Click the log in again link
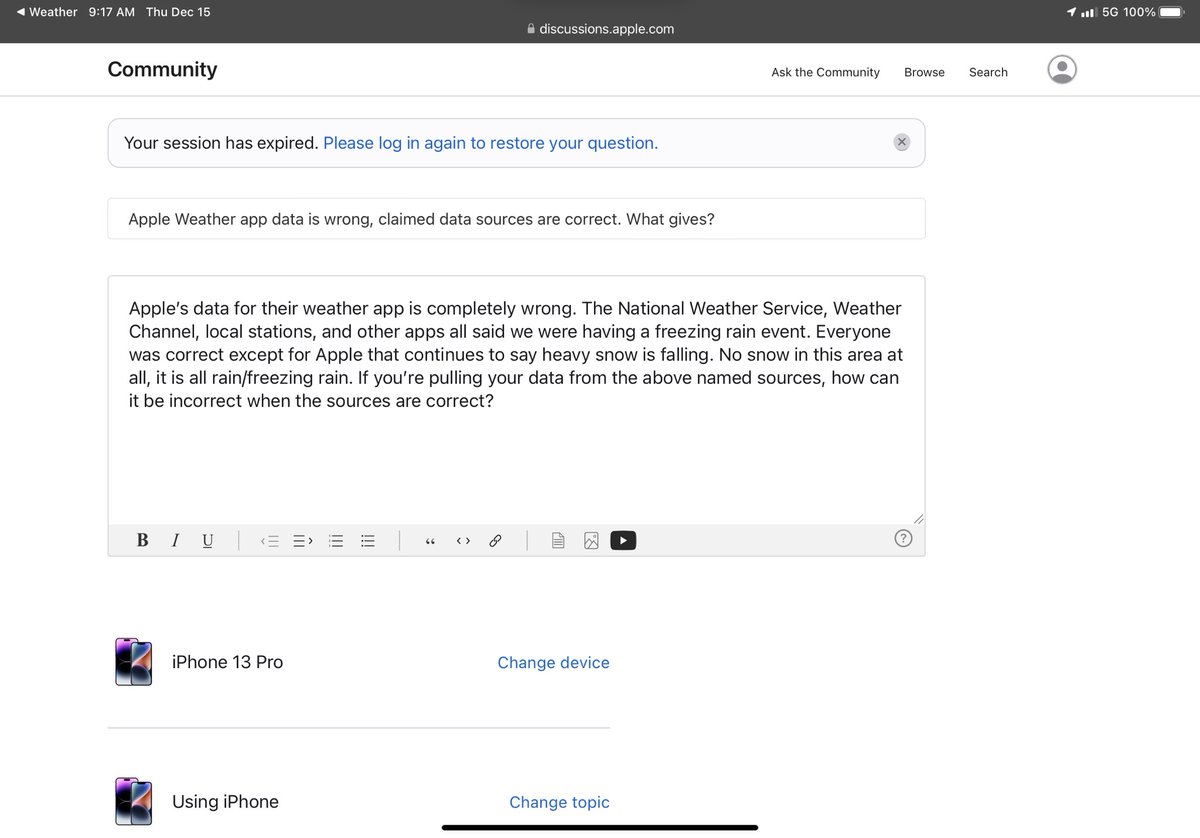 coord(490,143)
